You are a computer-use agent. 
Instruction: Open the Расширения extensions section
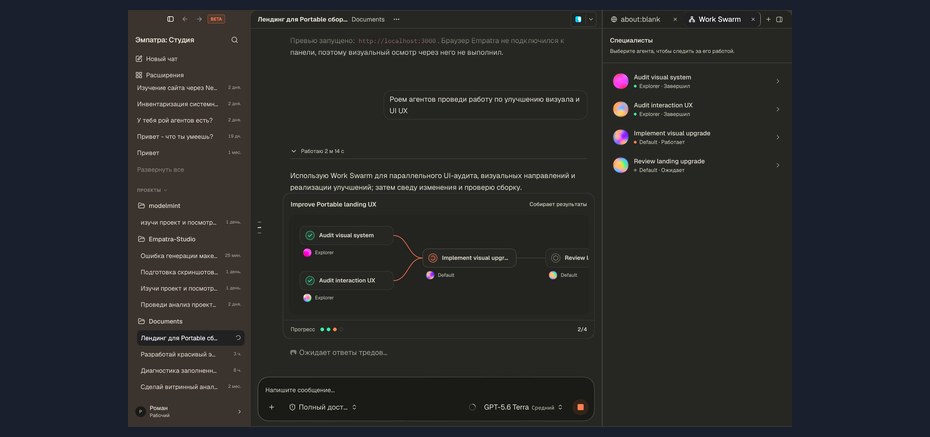[160, 75]
